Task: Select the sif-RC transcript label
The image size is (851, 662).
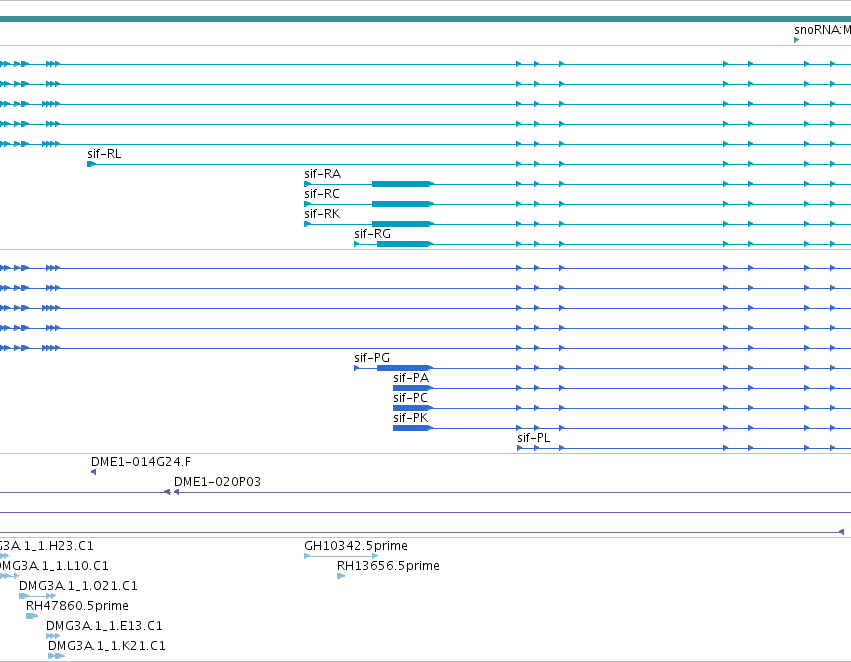Action: [322, 194]
